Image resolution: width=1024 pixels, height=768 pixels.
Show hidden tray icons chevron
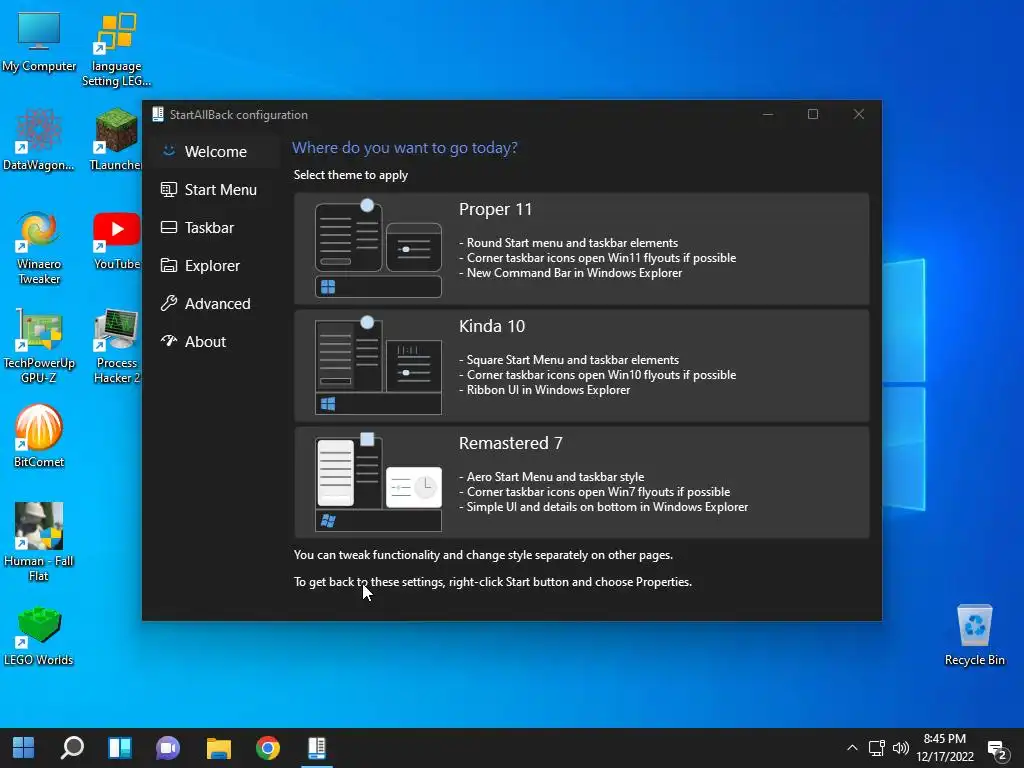coord(852,748)
